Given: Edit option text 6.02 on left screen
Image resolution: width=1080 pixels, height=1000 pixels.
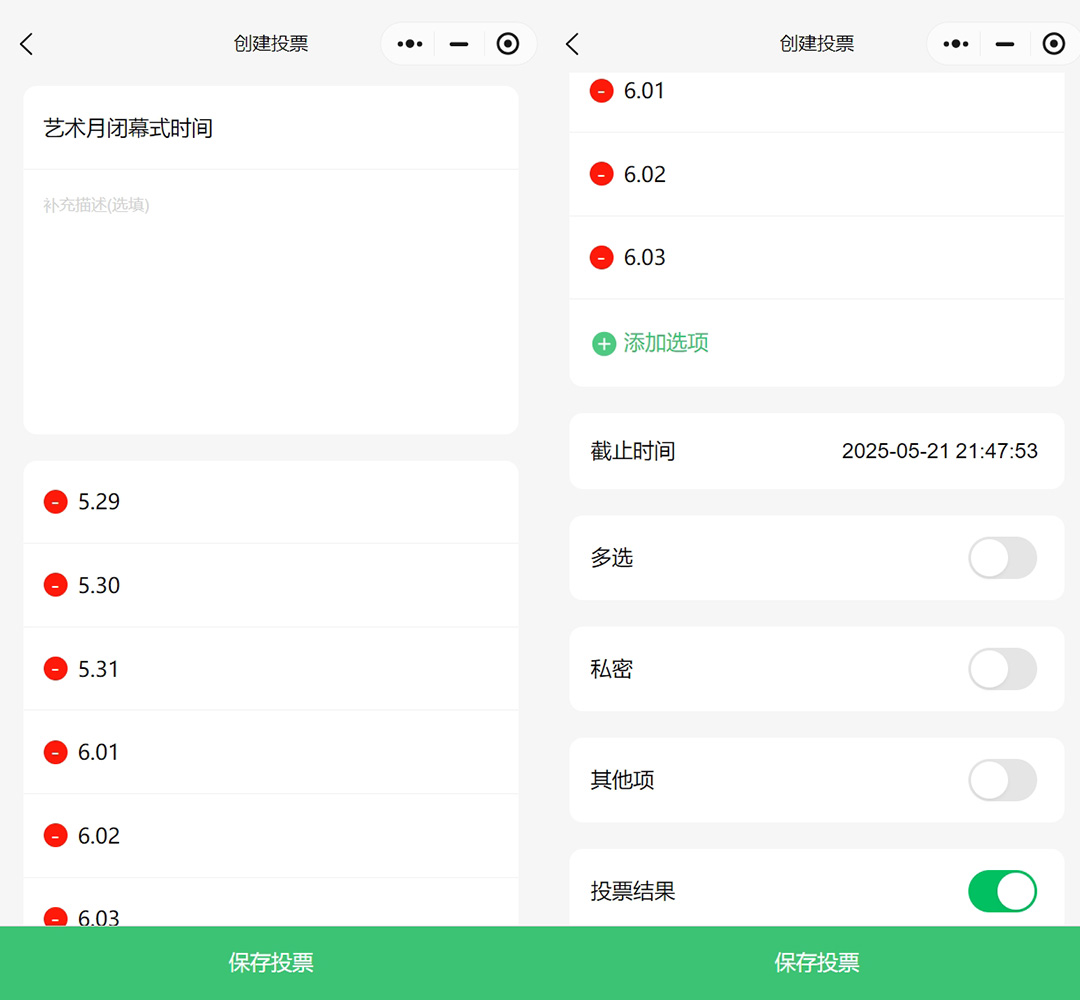Looking at the screenshot, I should (98, 836).
